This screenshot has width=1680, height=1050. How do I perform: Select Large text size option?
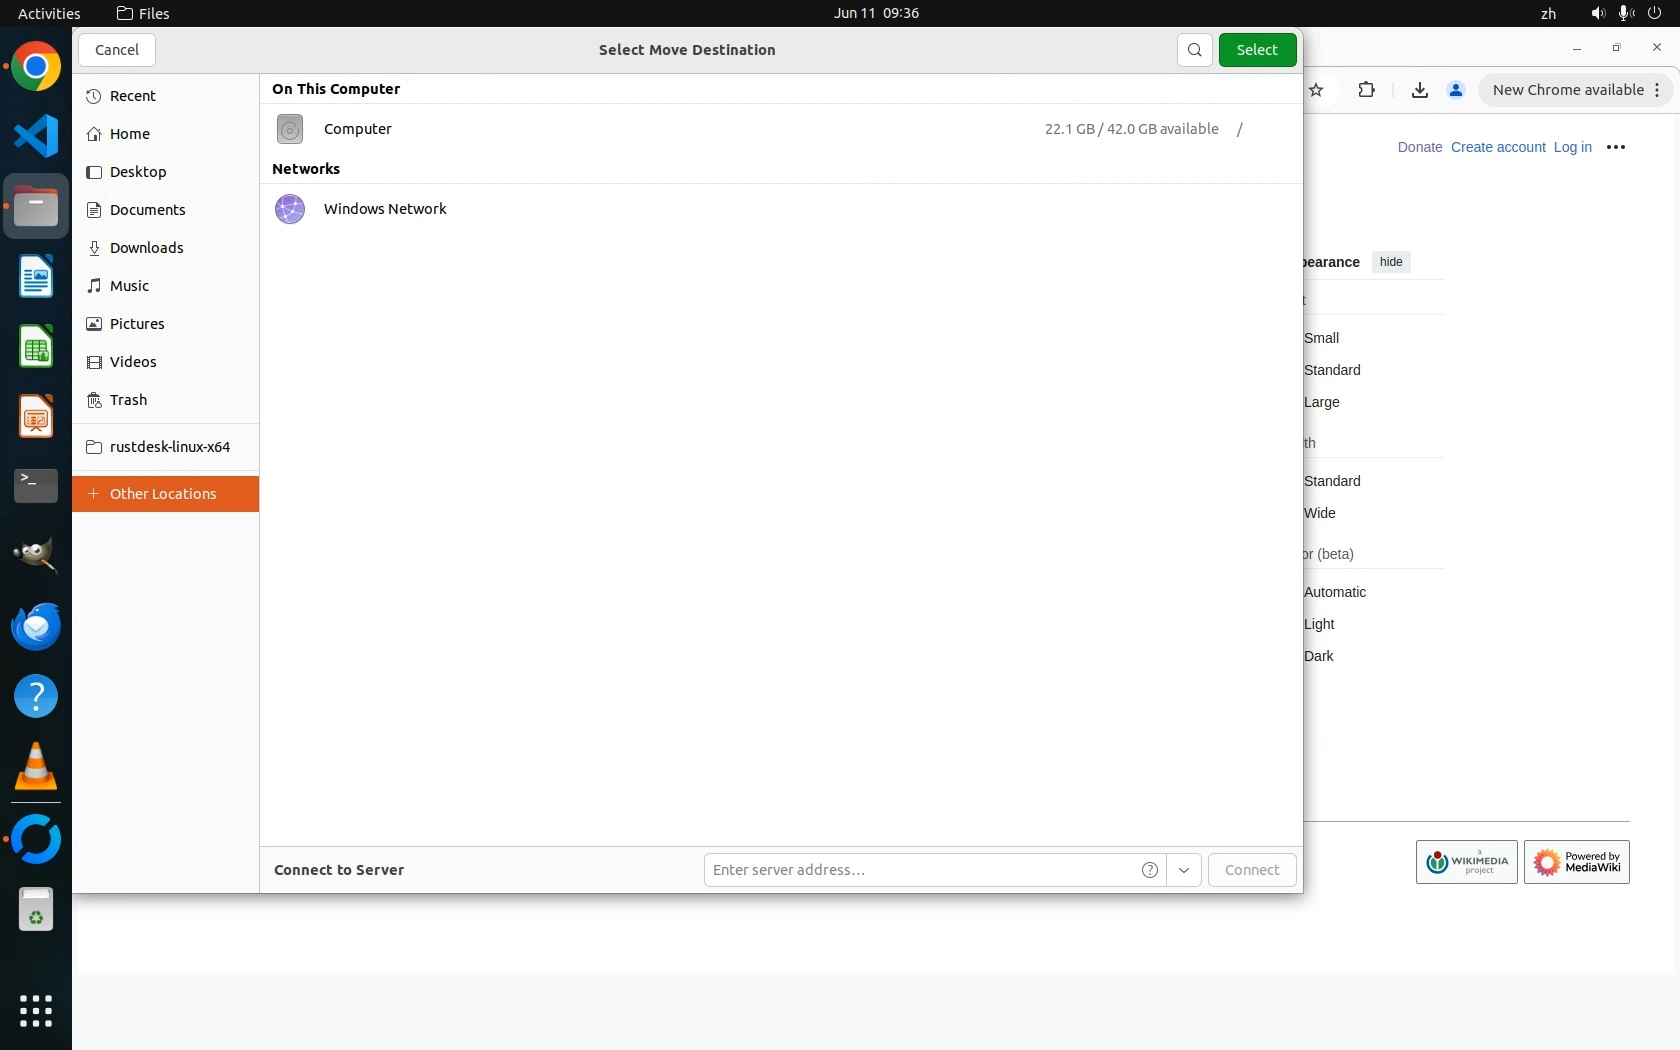pyautogui.click(x=1321, y=402)
